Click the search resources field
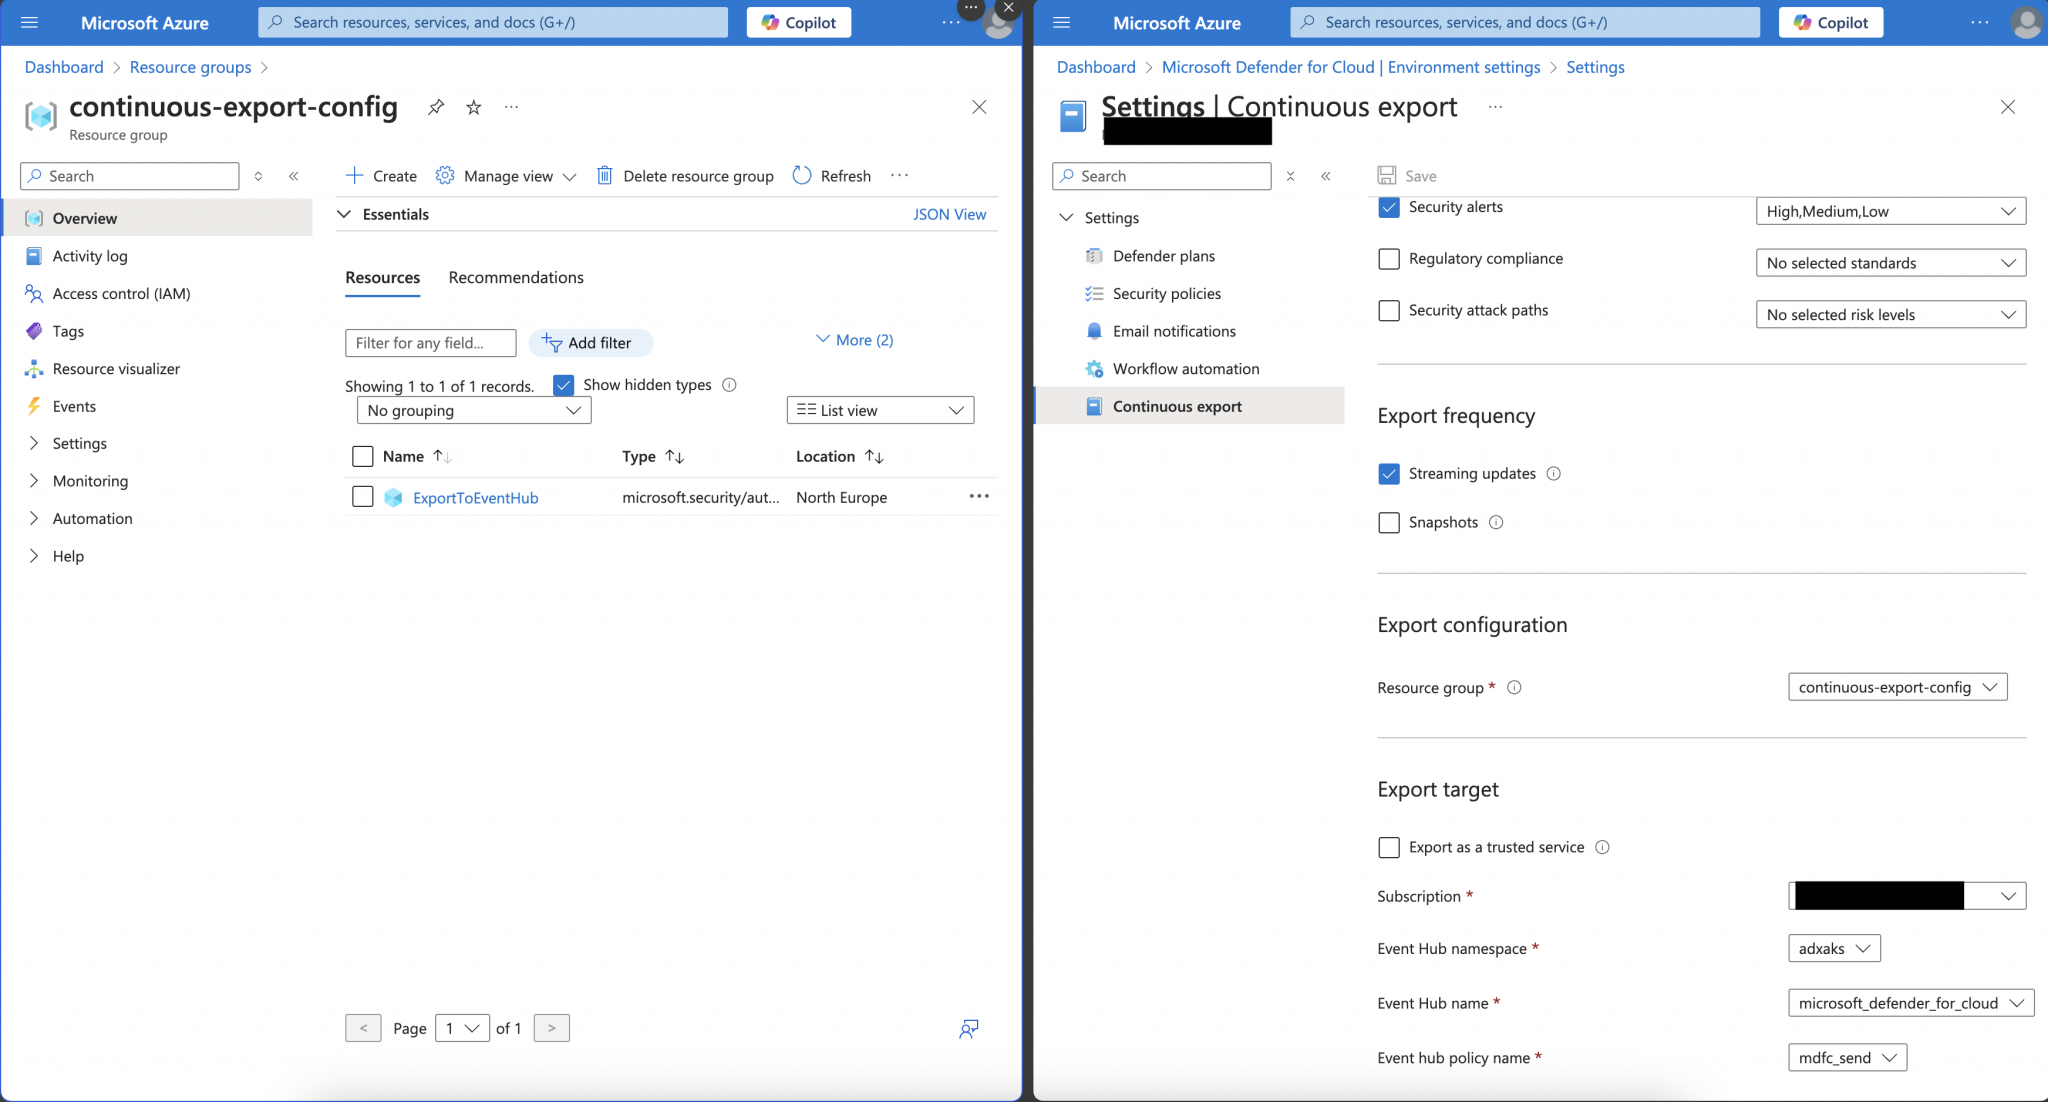Viewport: 2048px width, 1102px height. point(492,22)
